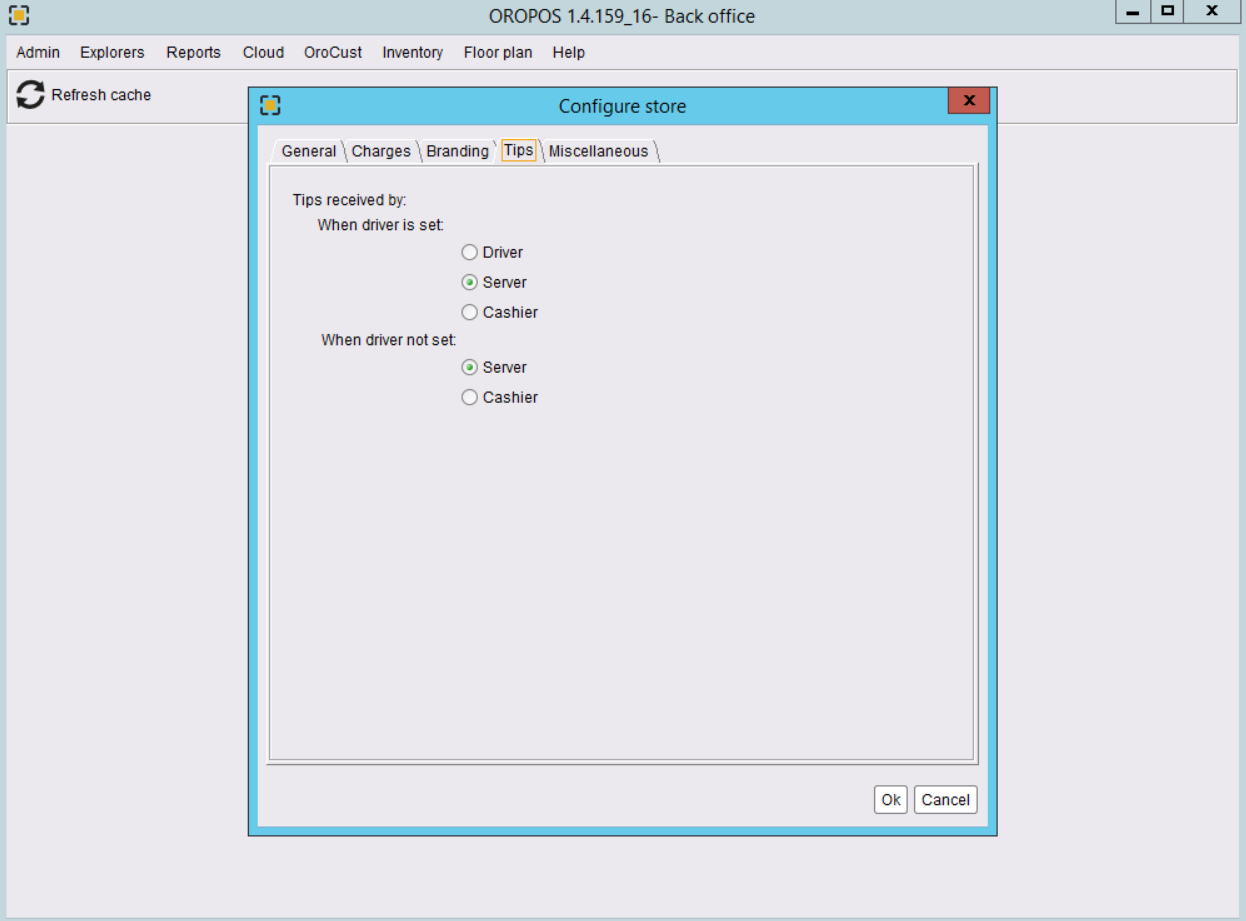The image size is (1246, 921).
Task: Open the Help menu
Action: [568, 52]
